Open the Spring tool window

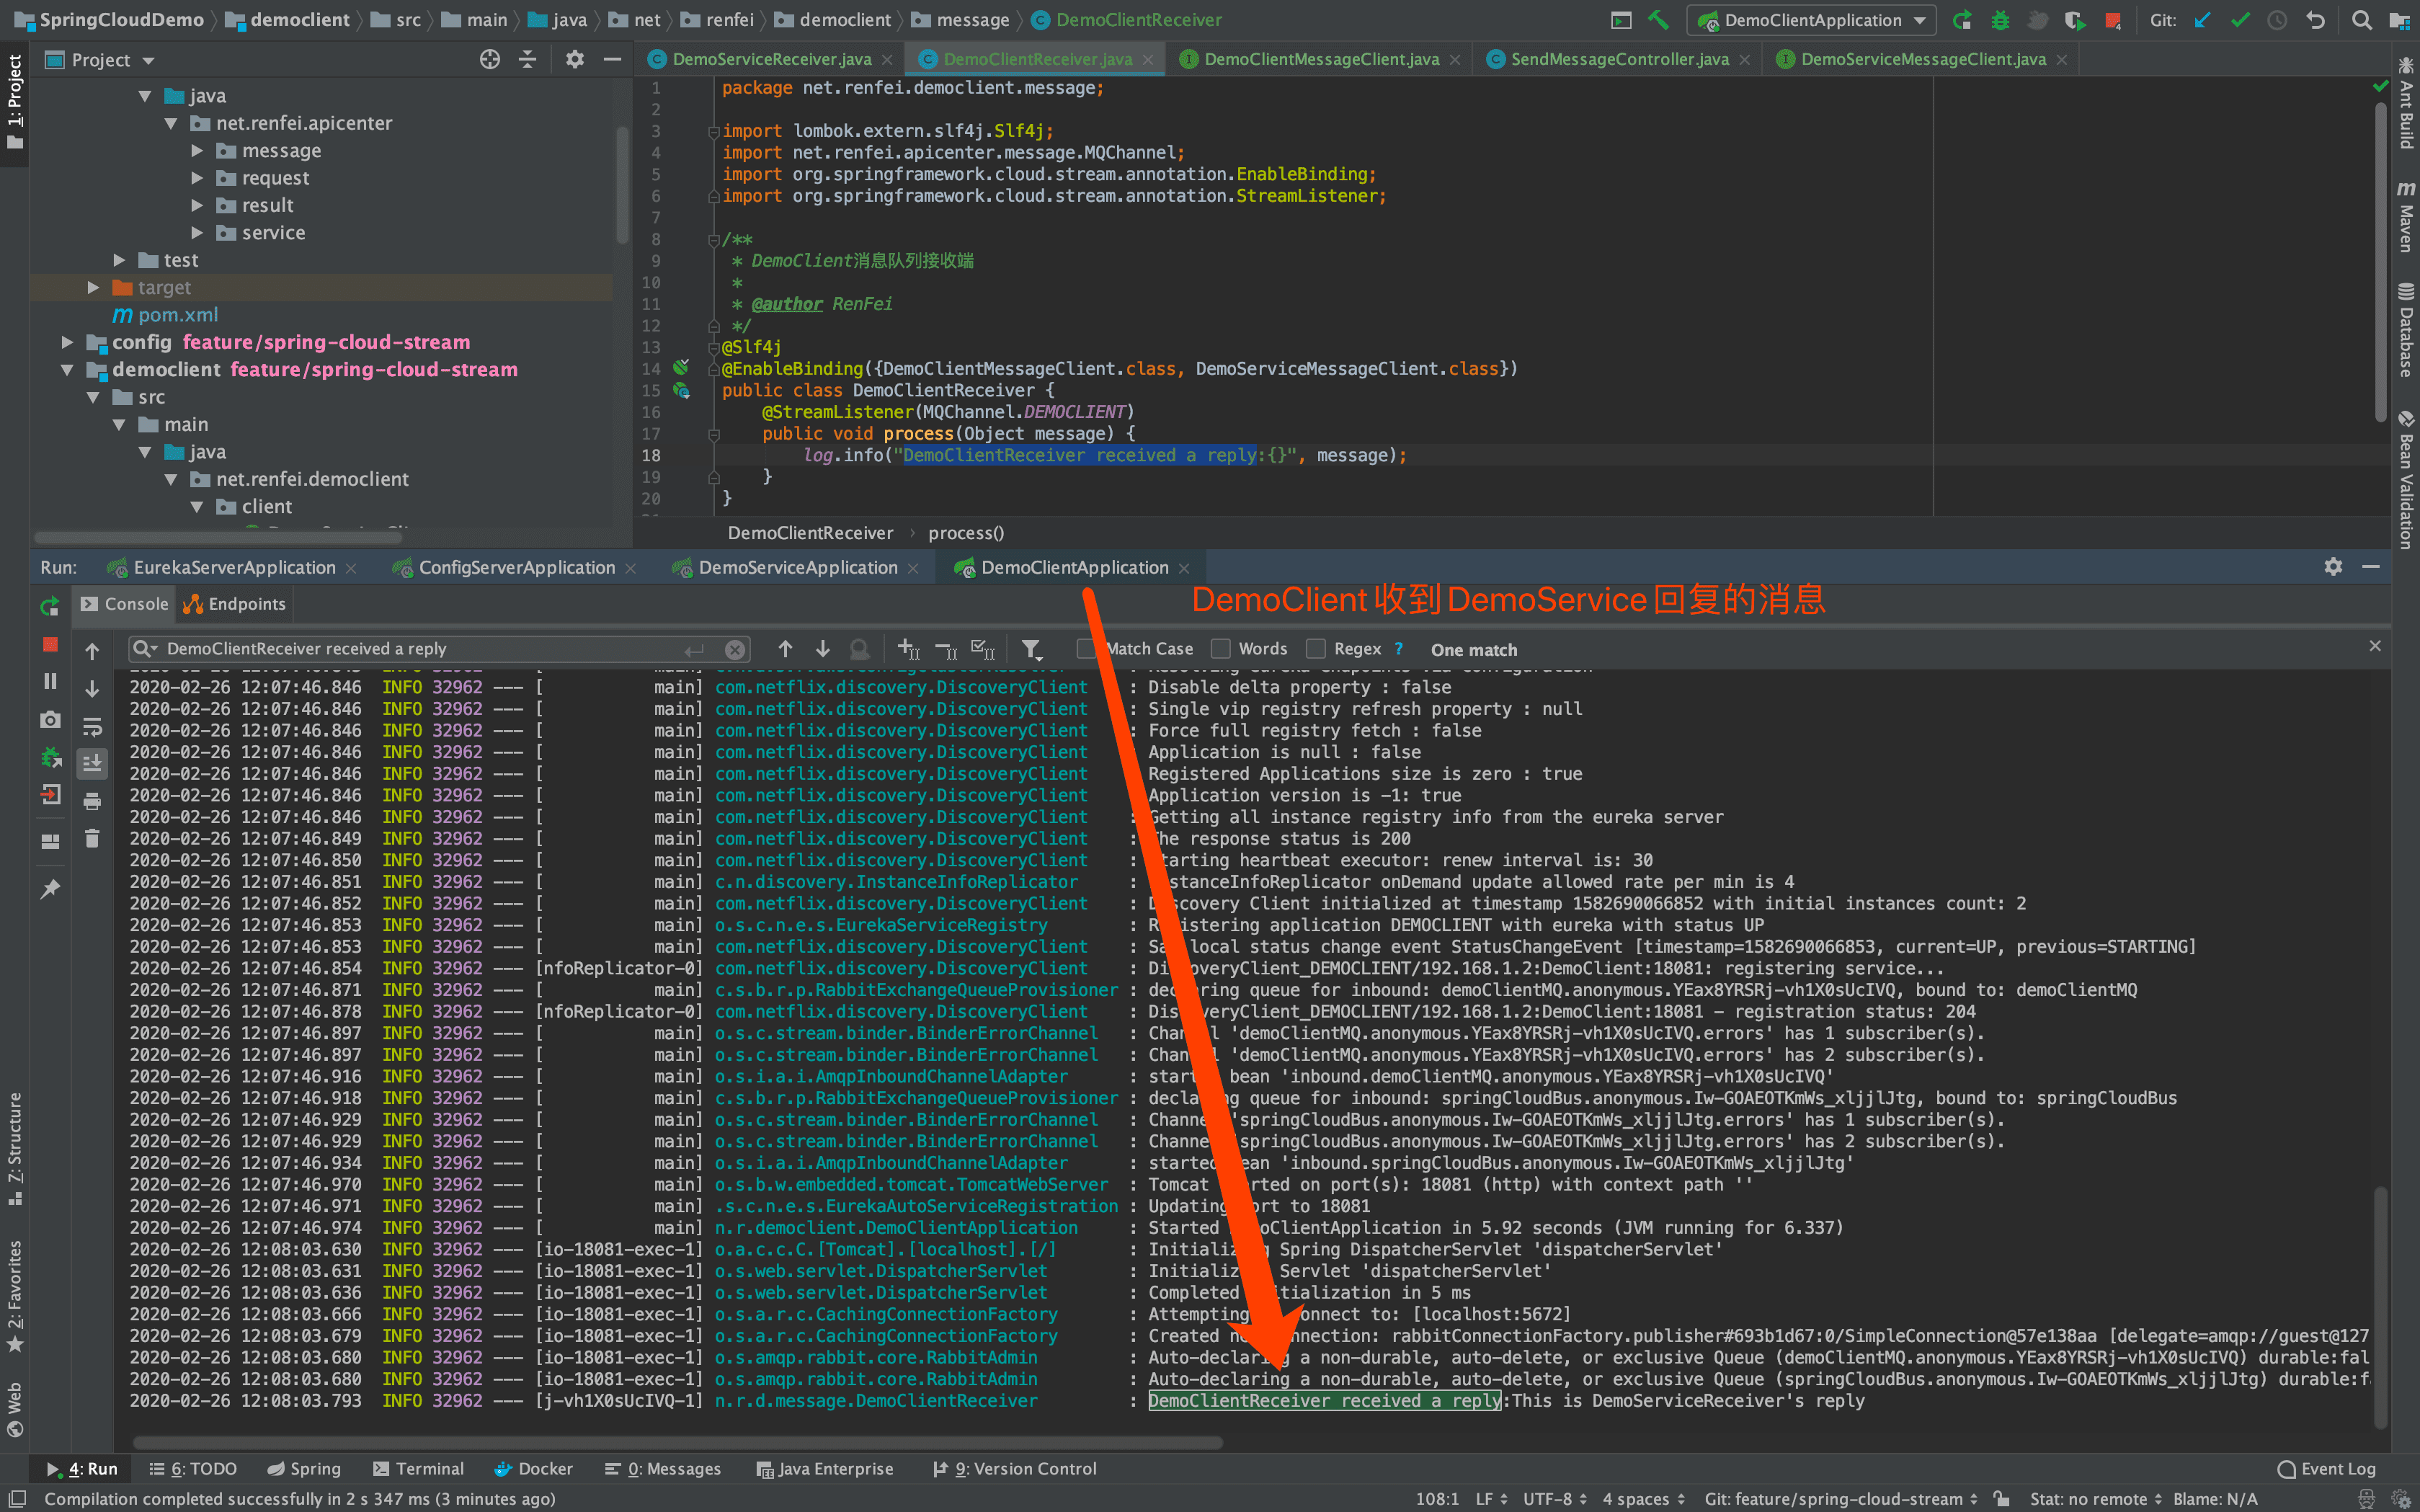(304, 1469)
